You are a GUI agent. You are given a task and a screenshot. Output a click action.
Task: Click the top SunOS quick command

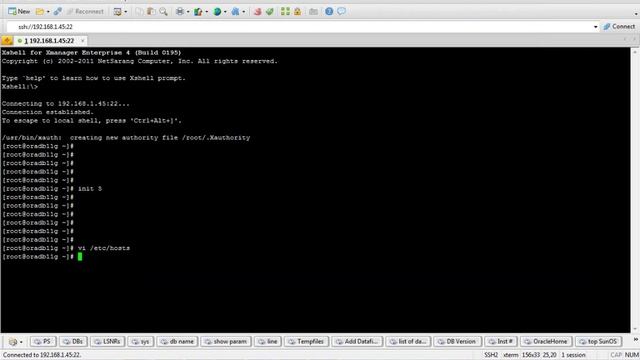coord(598,342)
